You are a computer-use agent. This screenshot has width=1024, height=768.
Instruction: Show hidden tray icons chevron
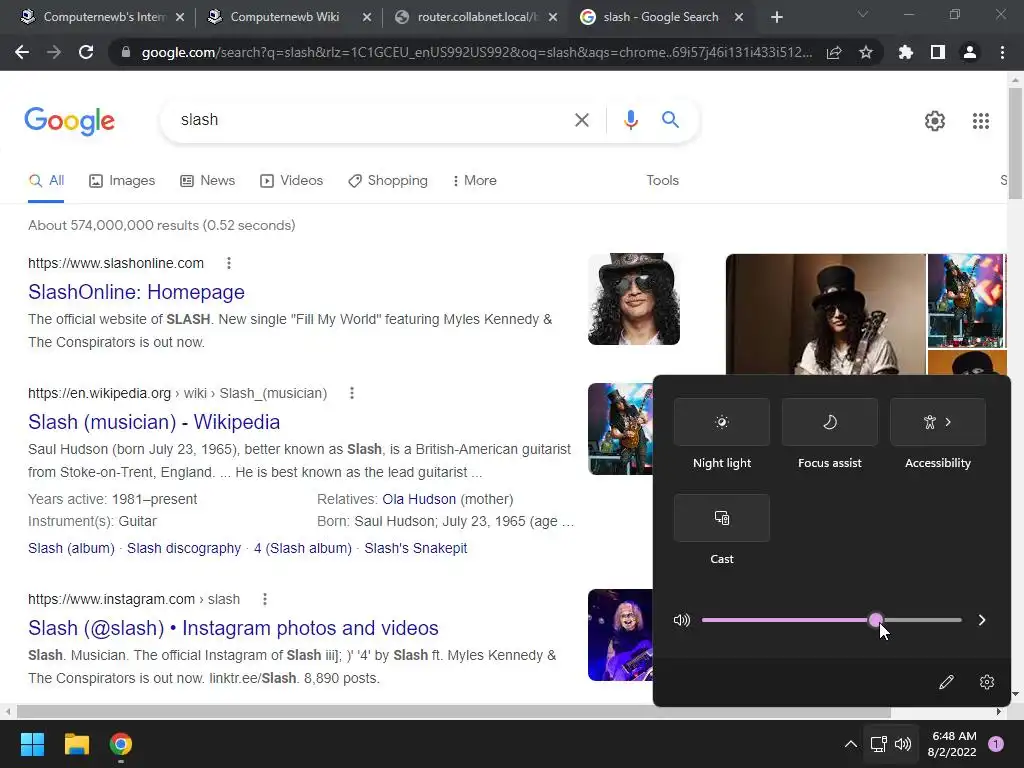[850, 744]
